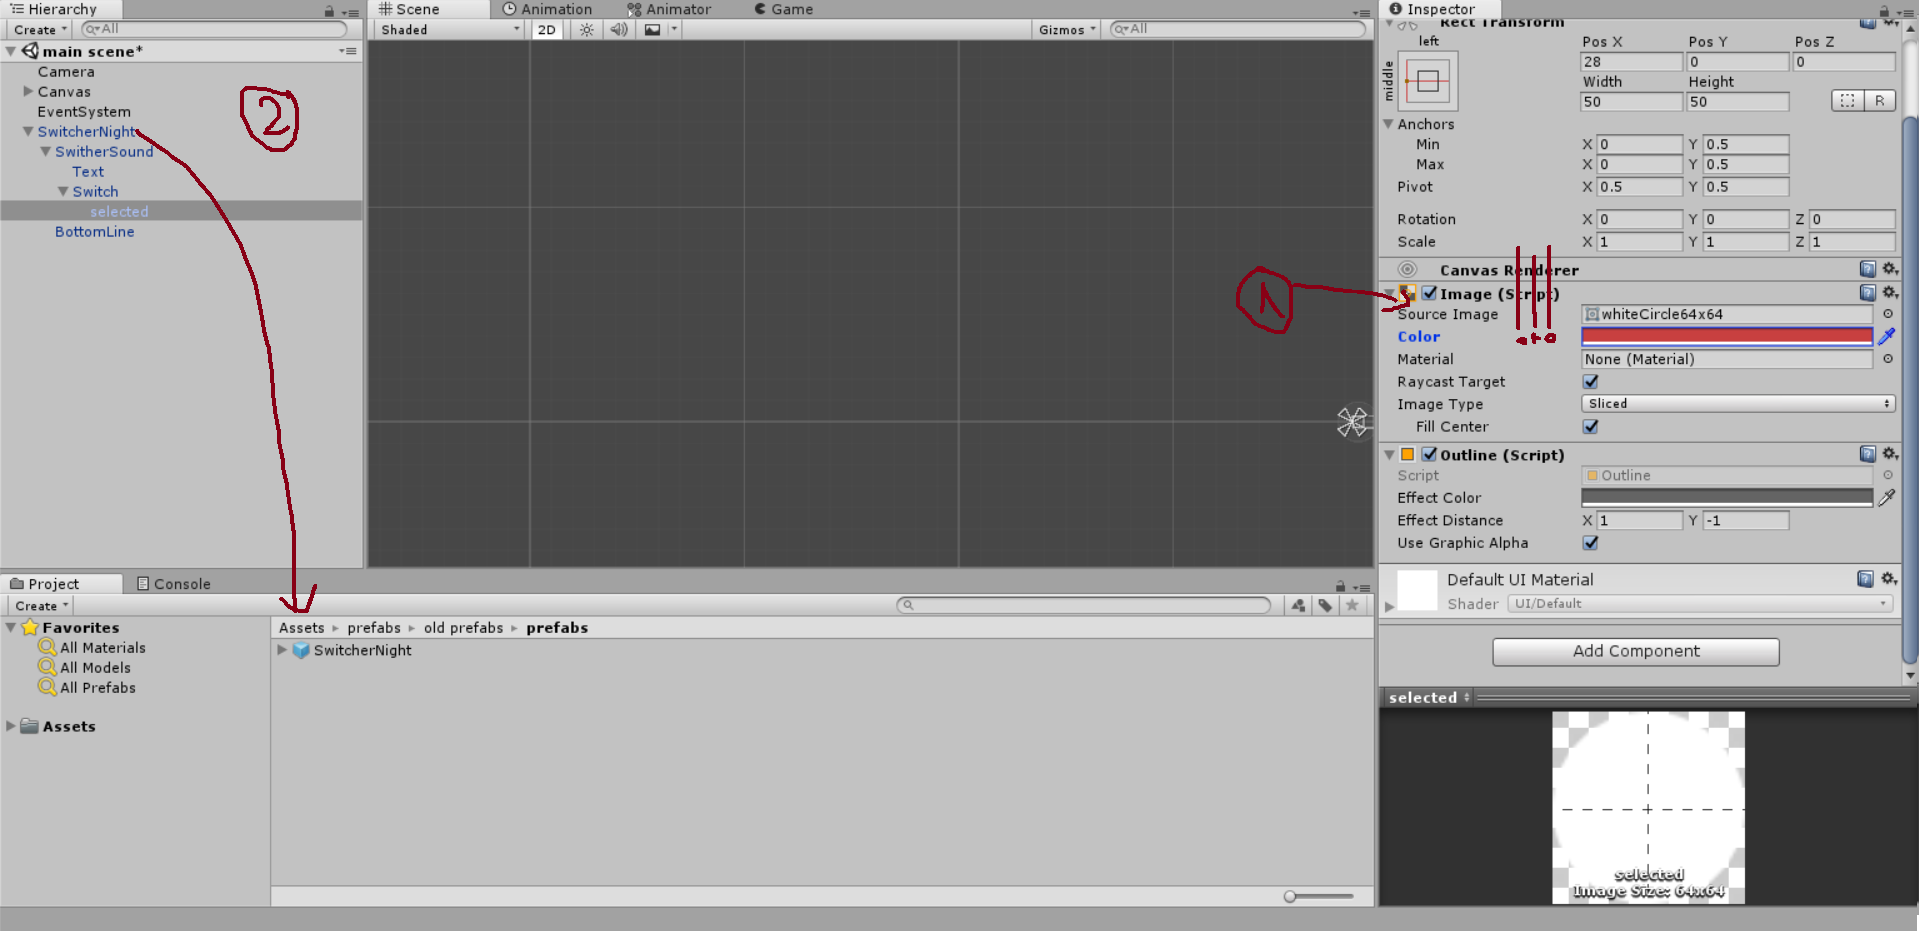
Task: Click the R reset button in Rect Transform
Action: coord(1881,100)
